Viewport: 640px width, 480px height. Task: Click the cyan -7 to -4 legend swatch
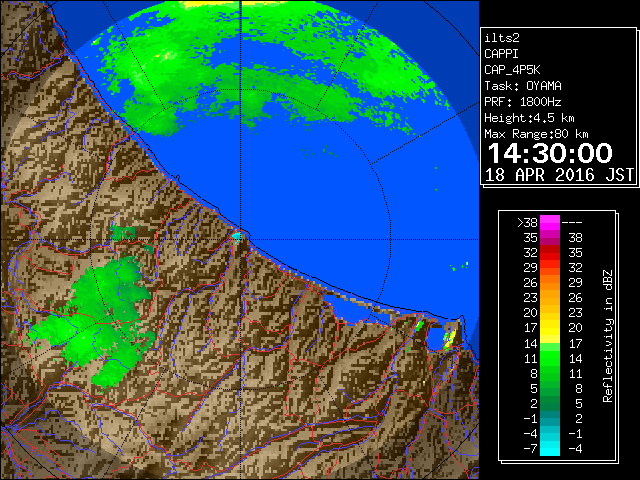coord(550,448)
